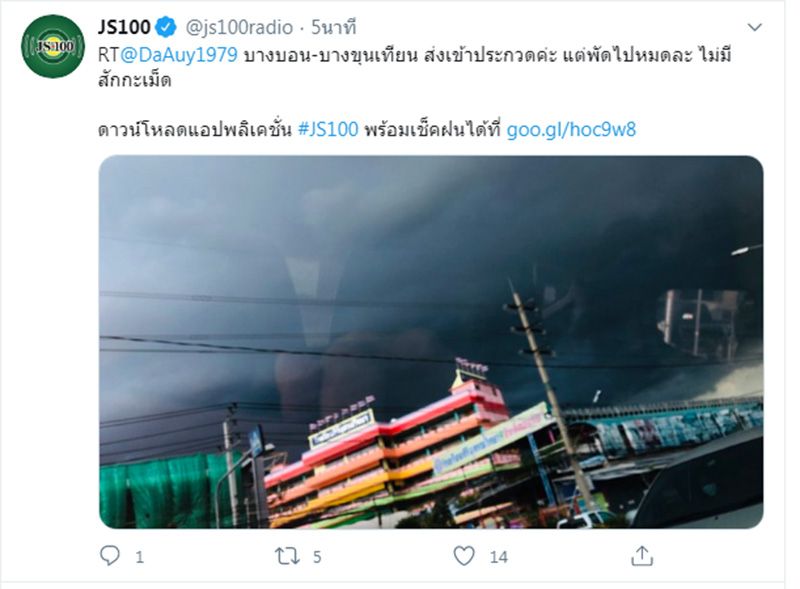Reply to the tweet via speech bubble icon
Screen dimensions: 800x589
110,555
